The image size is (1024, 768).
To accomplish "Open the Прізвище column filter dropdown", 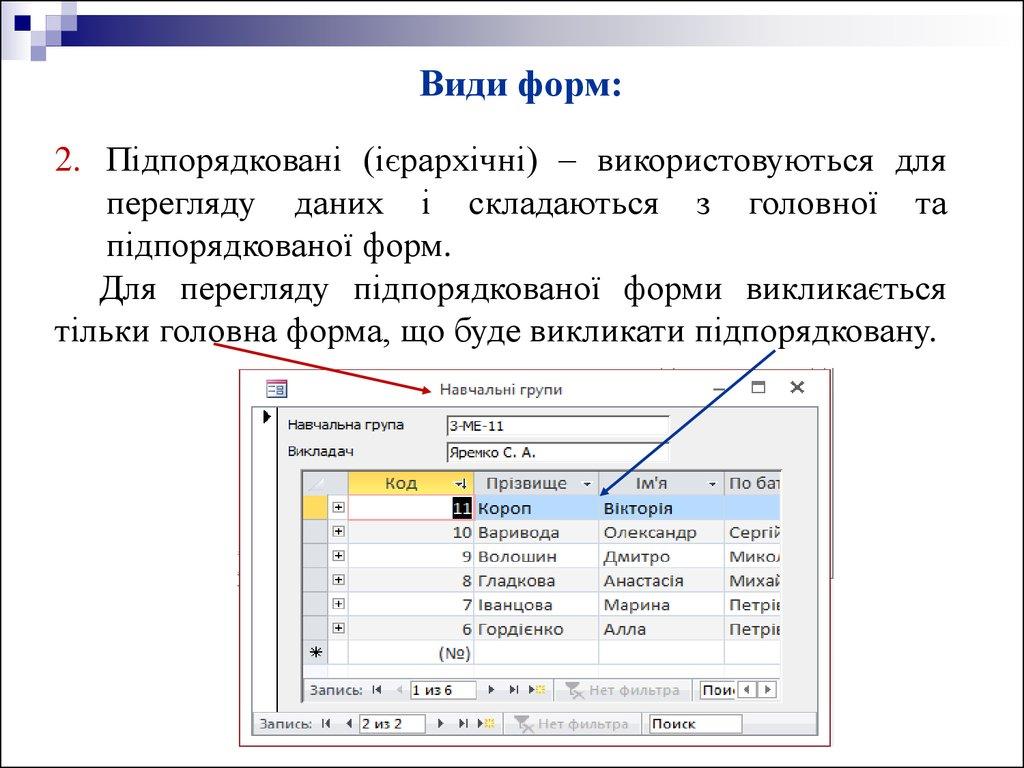I will 586,484.
